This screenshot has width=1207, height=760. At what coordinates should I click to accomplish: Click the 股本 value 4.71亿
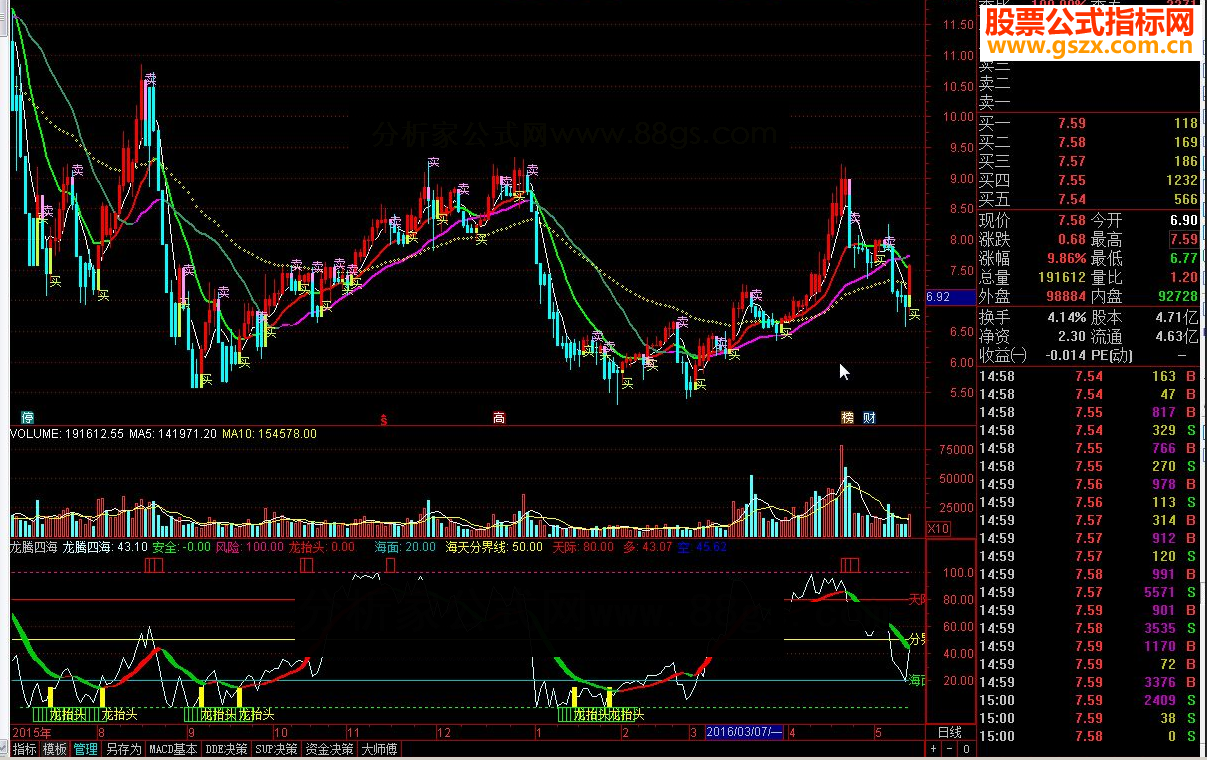1177,317
